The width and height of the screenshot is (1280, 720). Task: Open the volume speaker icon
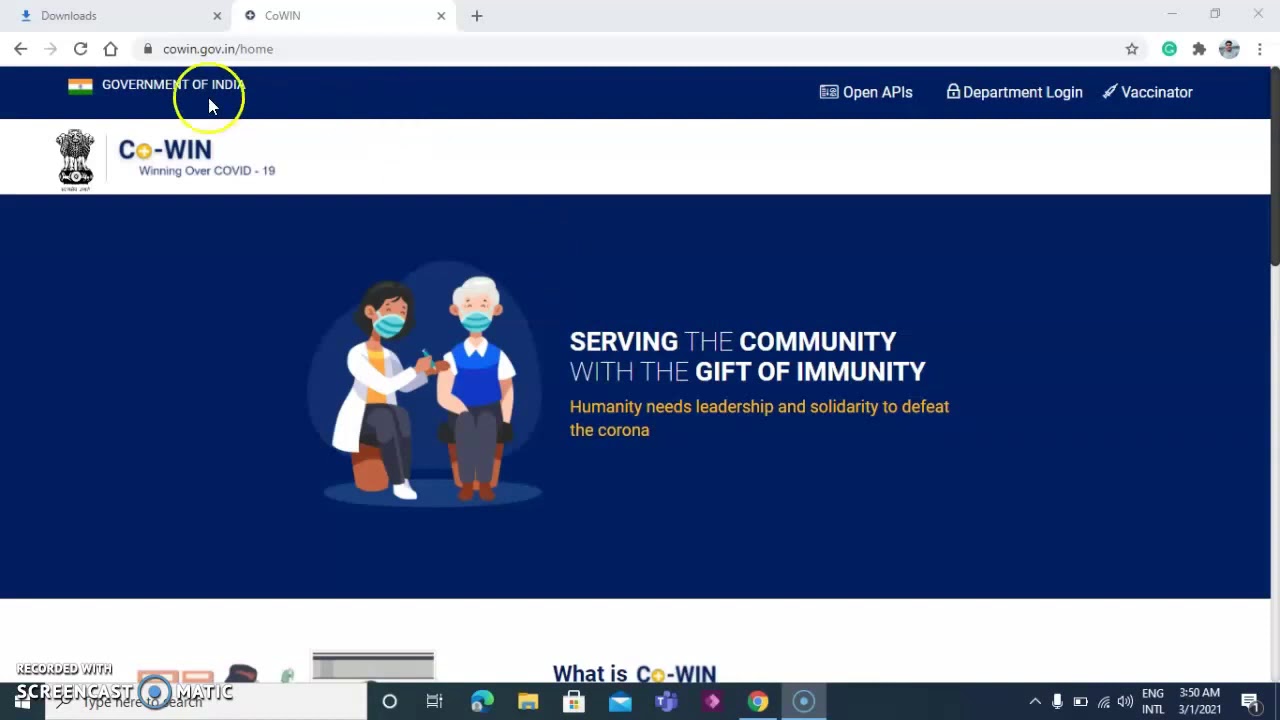click(x=1126, y=702)
